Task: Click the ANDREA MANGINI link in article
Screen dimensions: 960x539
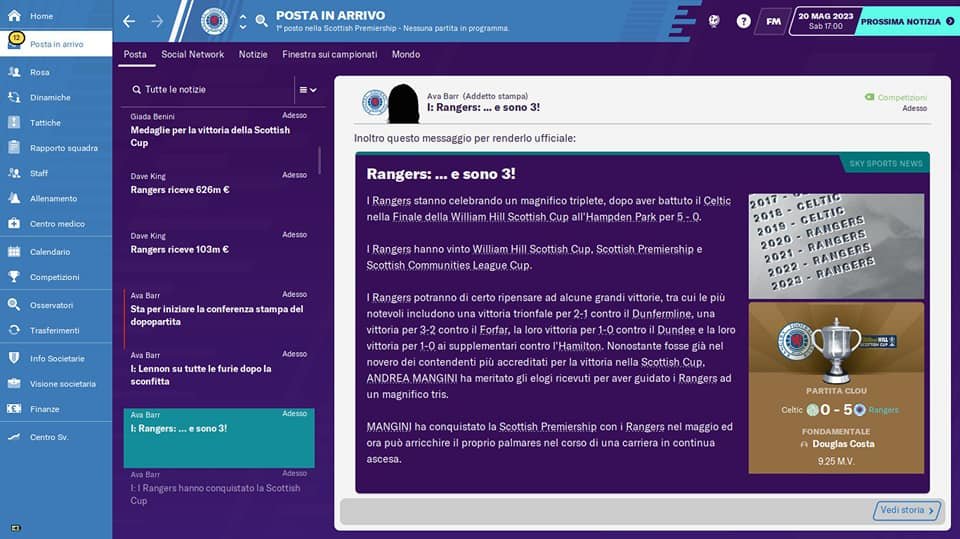Action: point(411,379)
